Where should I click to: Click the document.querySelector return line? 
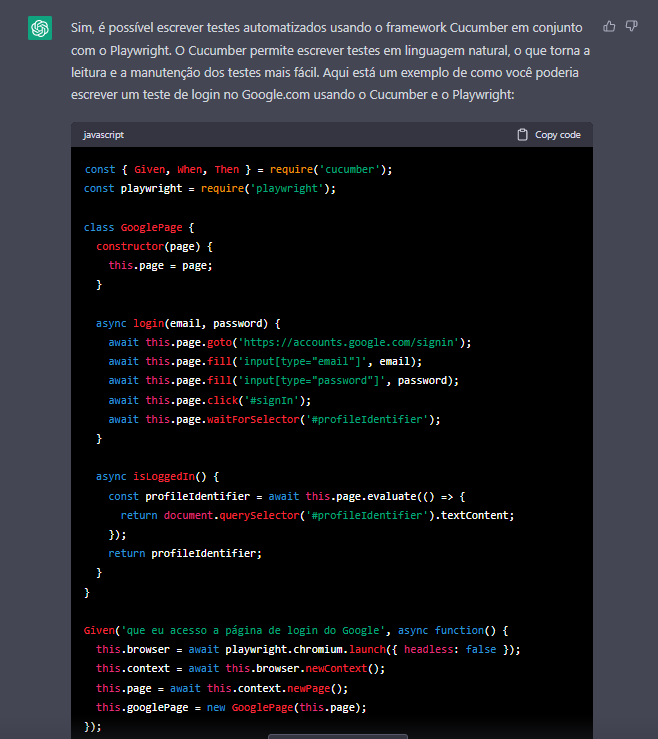(x=317, y=515)
